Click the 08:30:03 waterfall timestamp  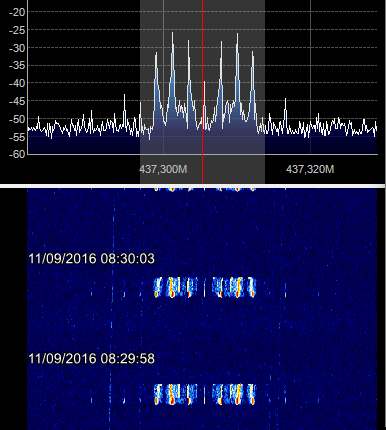91,259
